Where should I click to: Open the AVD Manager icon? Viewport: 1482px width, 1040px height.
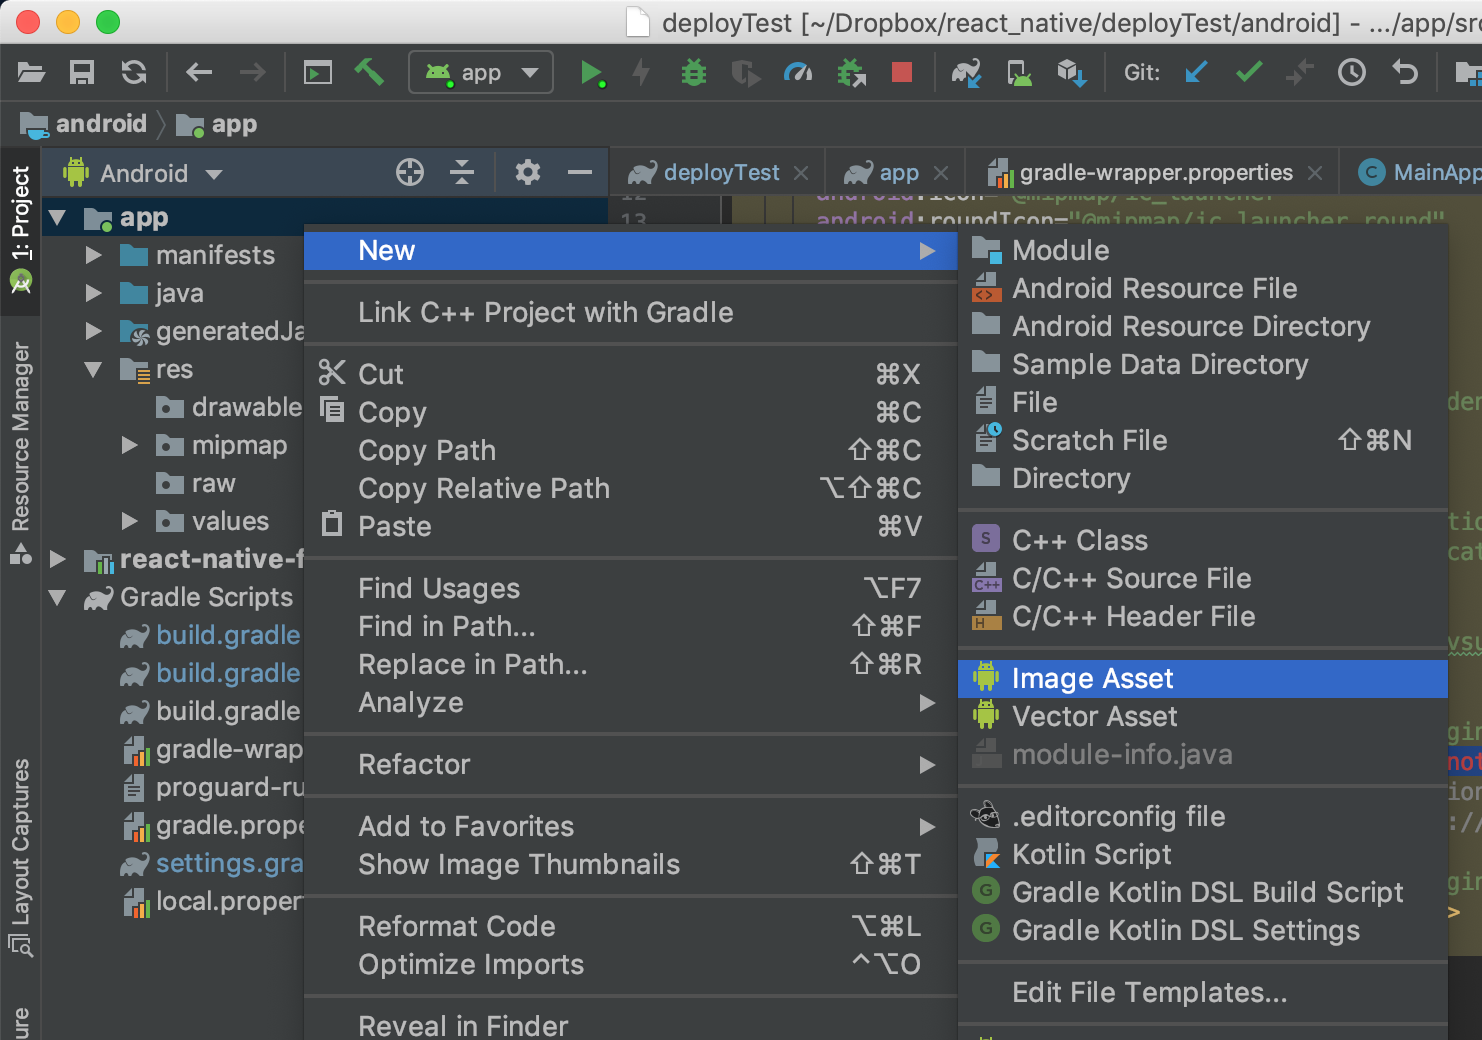coord(1019,72)
